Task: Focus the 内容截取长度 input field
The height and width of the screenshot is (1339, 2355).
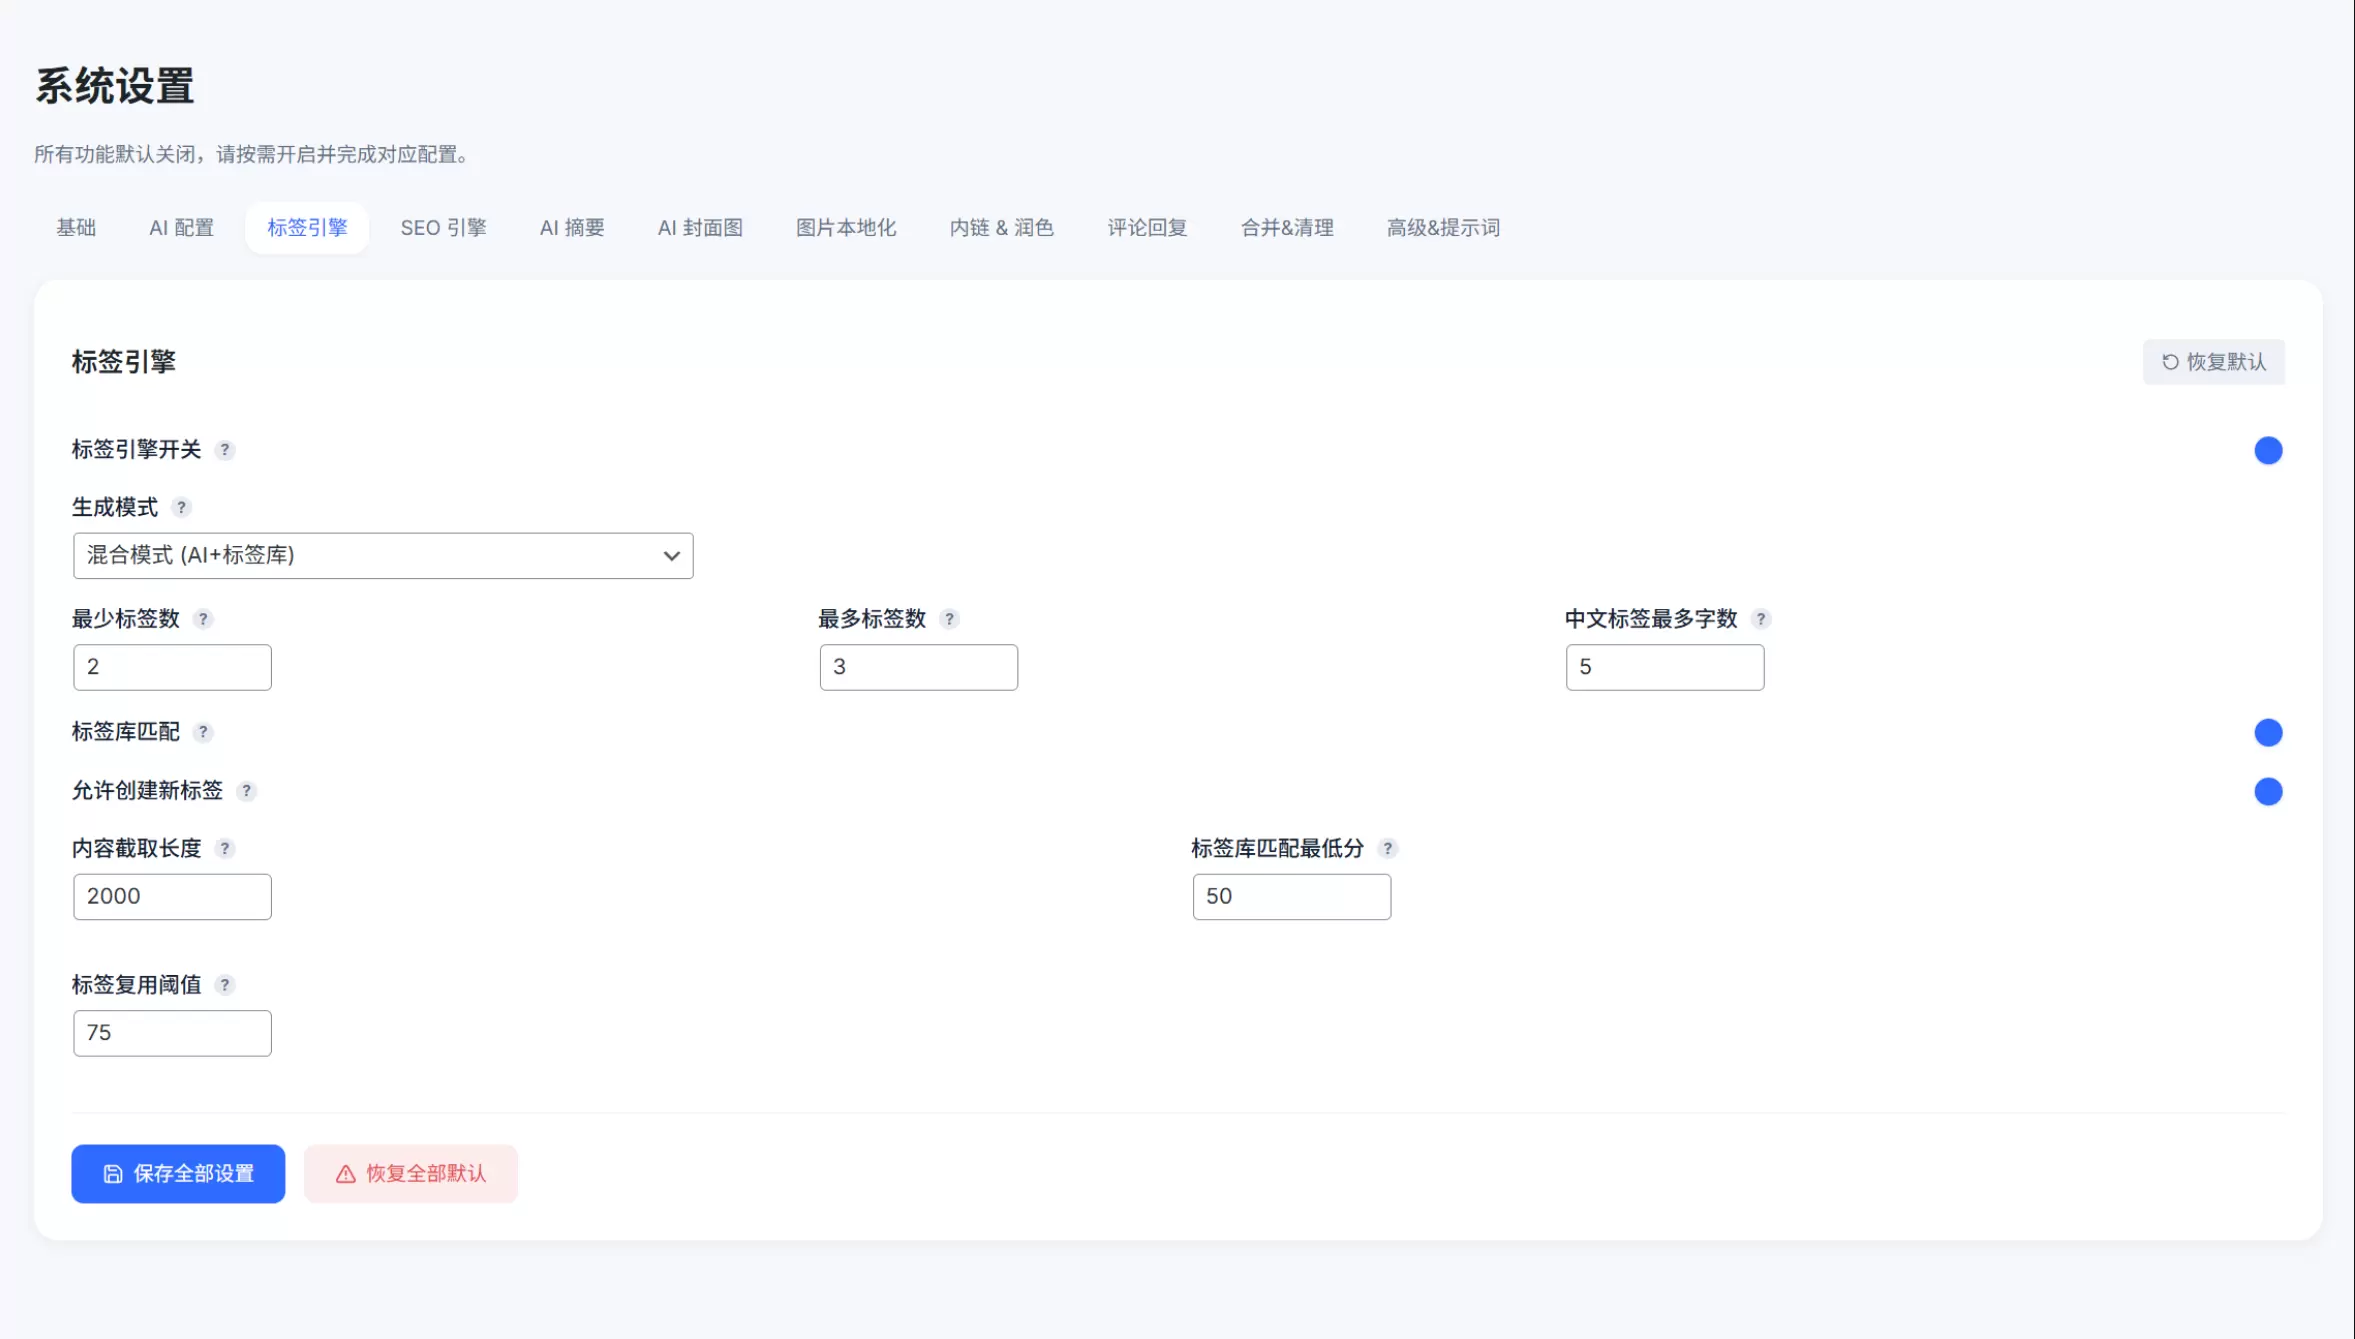Action: (x=172, y=897)
